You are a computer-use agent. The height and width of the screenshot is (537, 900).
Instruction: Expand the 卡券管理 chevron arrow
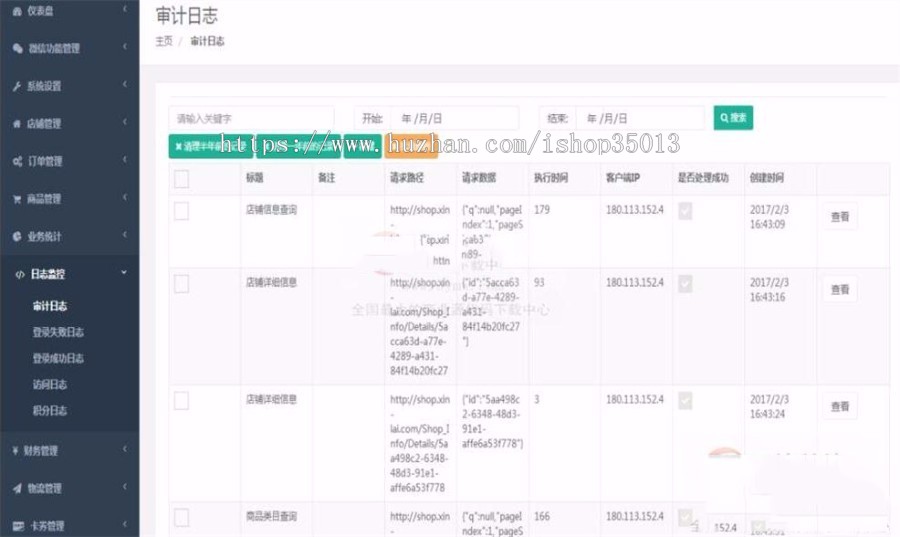pyautogui.click(x=125, y=524)
